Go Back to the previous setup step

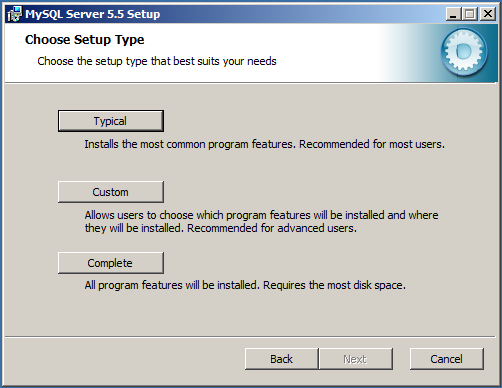tap(281, 359)
